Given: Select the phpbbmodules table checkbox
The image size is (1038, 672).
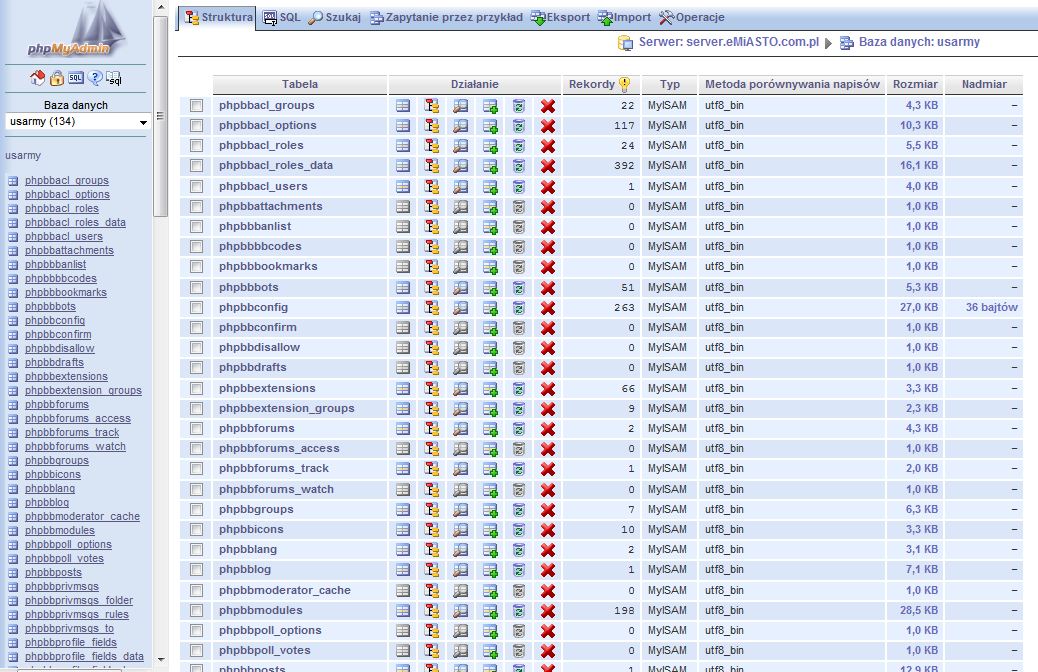Looking at the screenshot, I should [196, 610].
